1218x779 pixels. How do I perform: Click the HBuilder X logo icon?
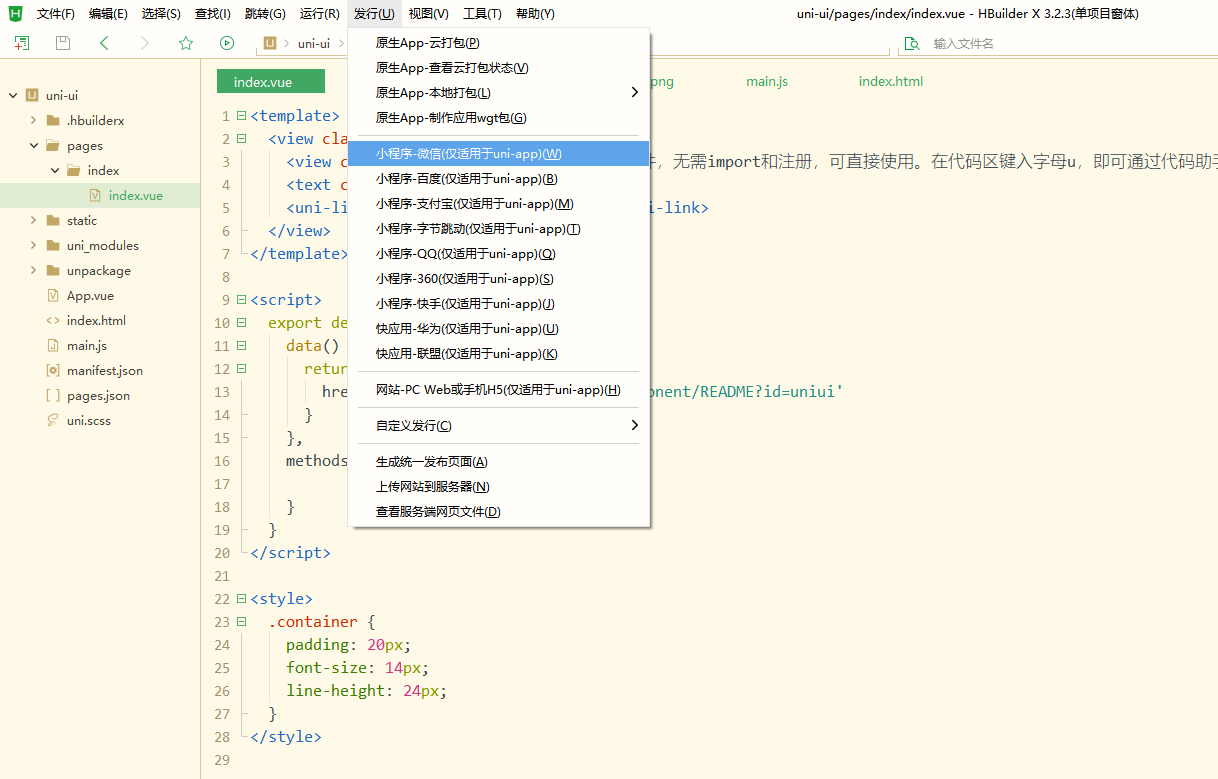tap(15, 13)
